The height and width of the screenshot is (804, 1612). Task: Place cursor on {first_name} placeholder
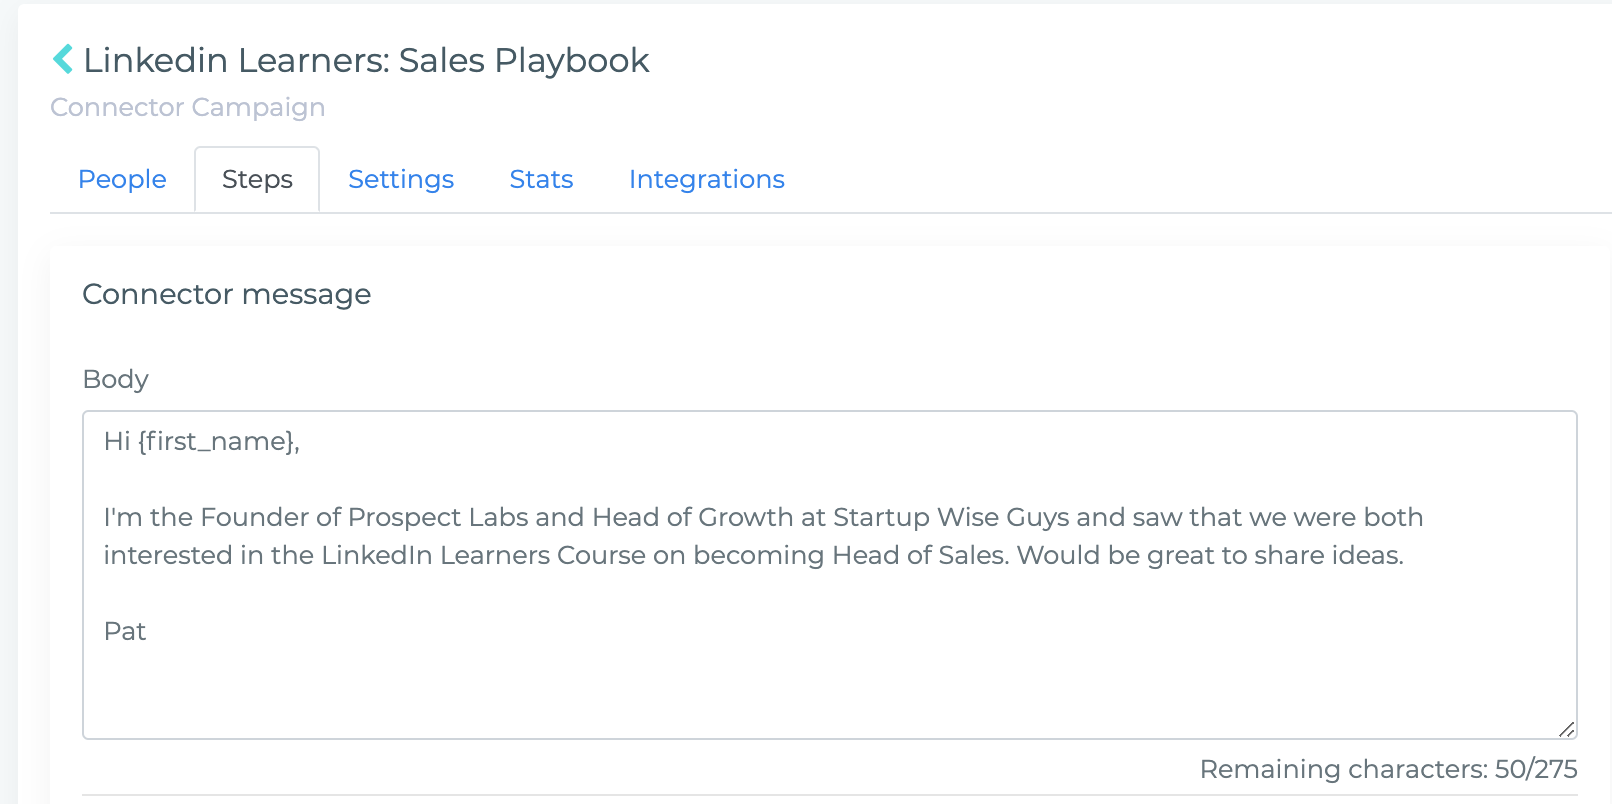[x=216, y=441]
